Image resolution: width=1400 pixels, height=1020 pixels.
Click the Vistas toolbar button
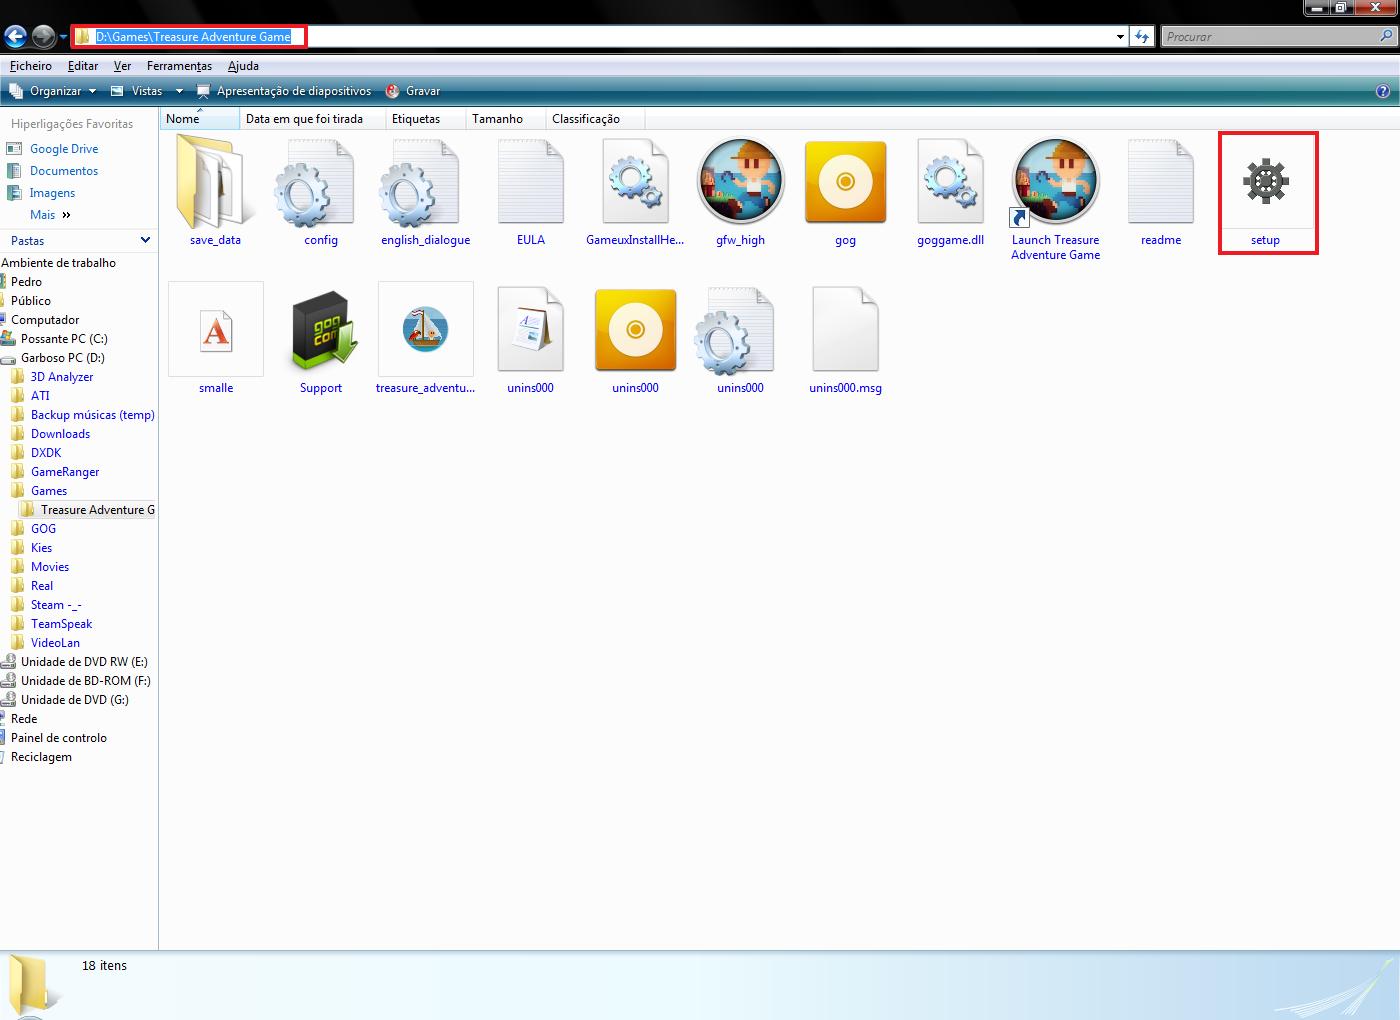137,91
